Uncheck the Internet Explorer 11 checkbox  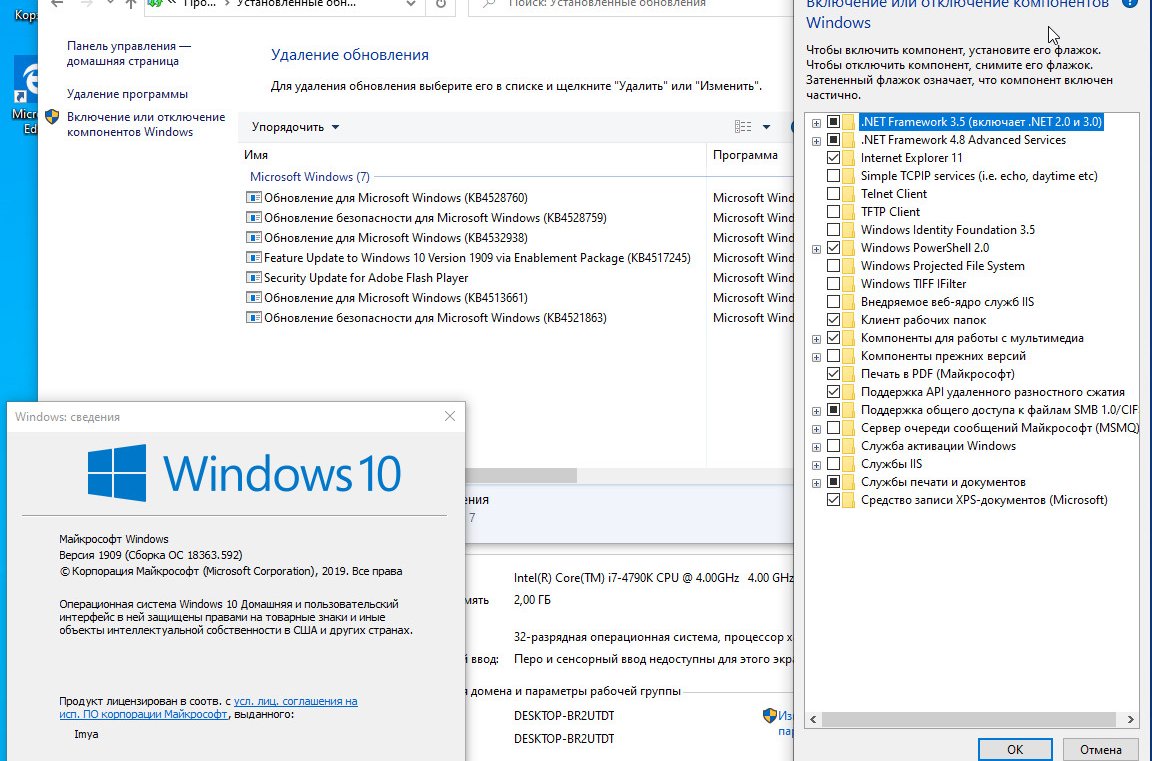tap(833, 158)
